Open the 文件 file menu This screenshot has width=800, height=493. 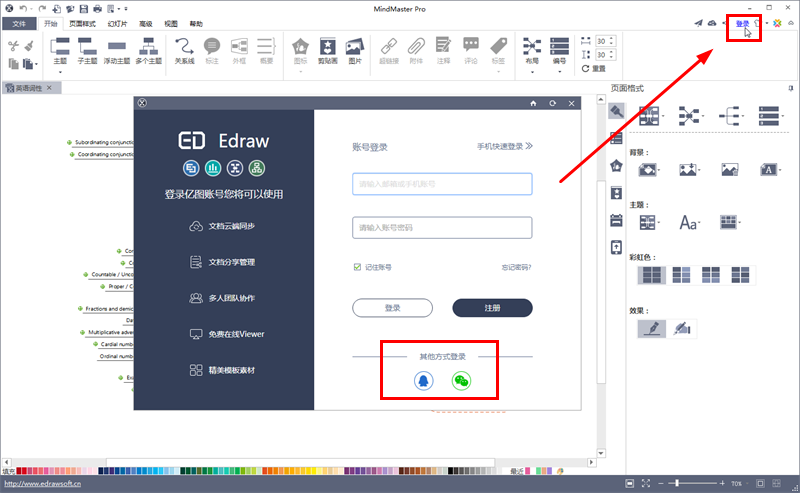tap(19, 23)
